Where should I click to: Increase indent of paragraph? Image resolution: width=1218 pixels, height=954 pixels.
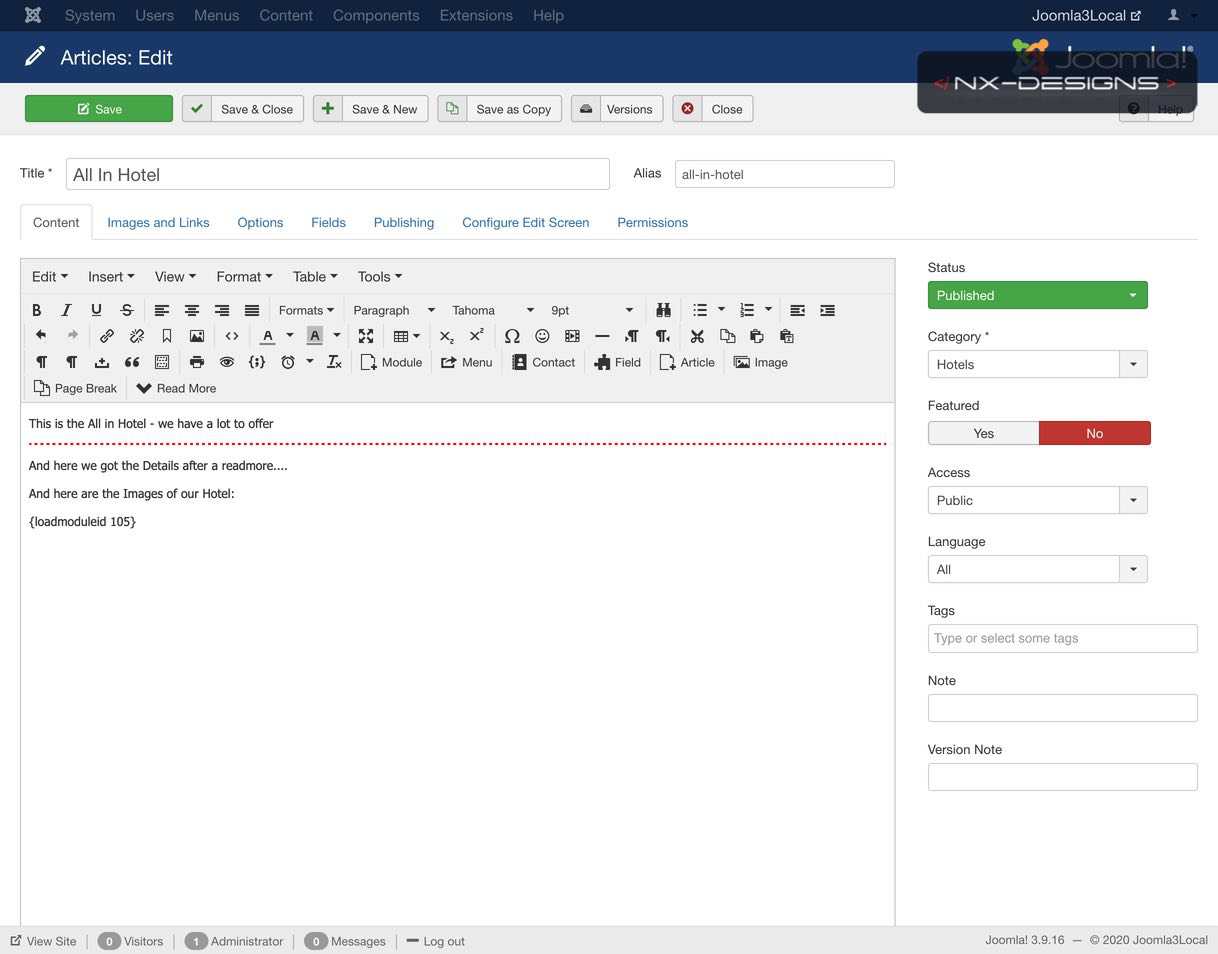(827, 310)
